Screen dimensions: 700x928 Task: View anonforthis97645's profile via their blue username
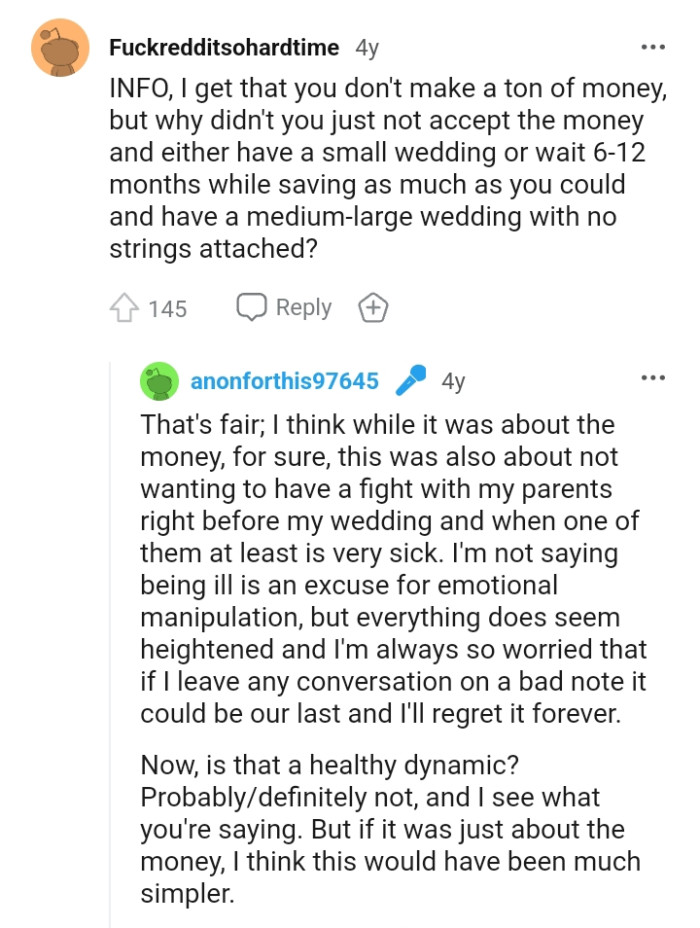pyautogui.click(x=283, y=380)
